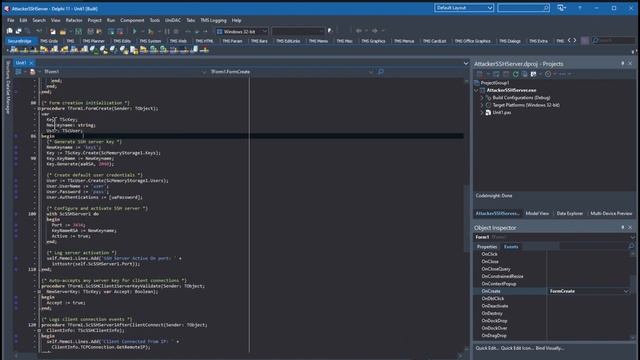Click the Refresh icon in Projects toolbar
This screenshot has height=360, width=640.
tap(516, 74)
